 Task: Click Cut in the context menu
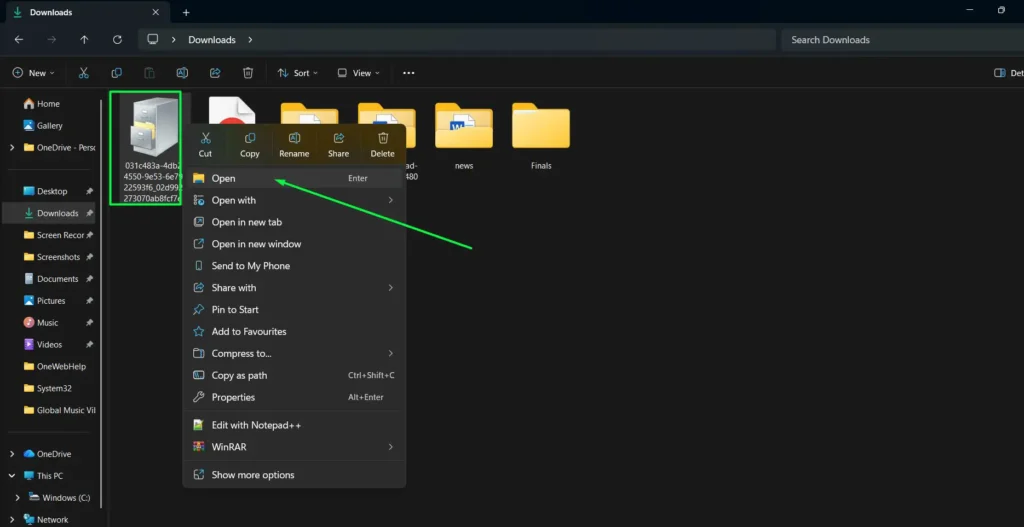pos(205,145)
